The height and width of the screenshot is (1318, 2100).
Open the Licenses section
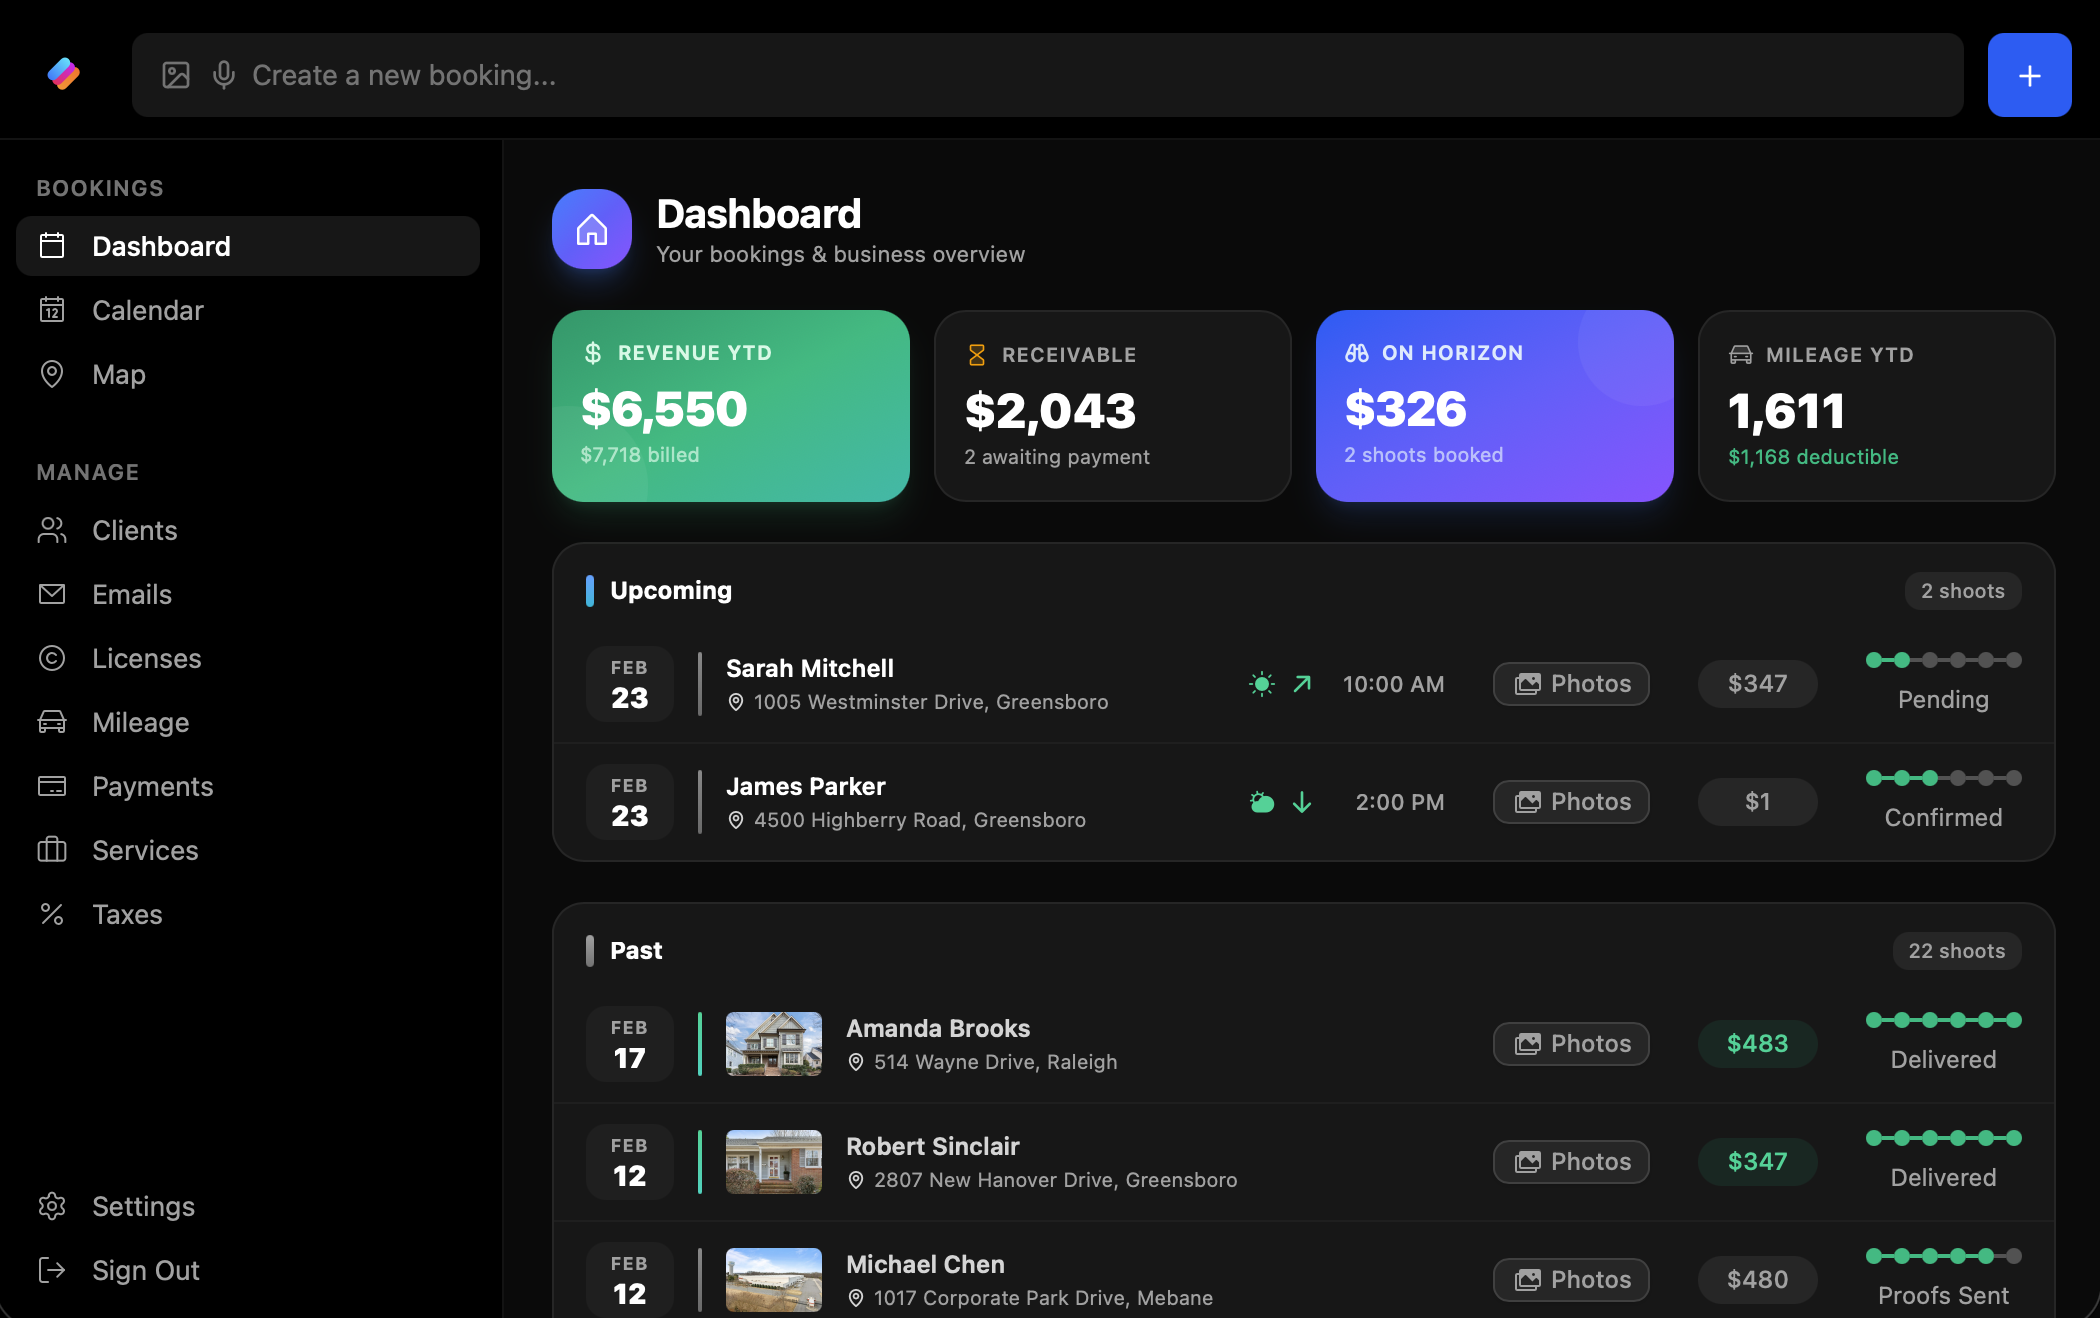[146, 658]
